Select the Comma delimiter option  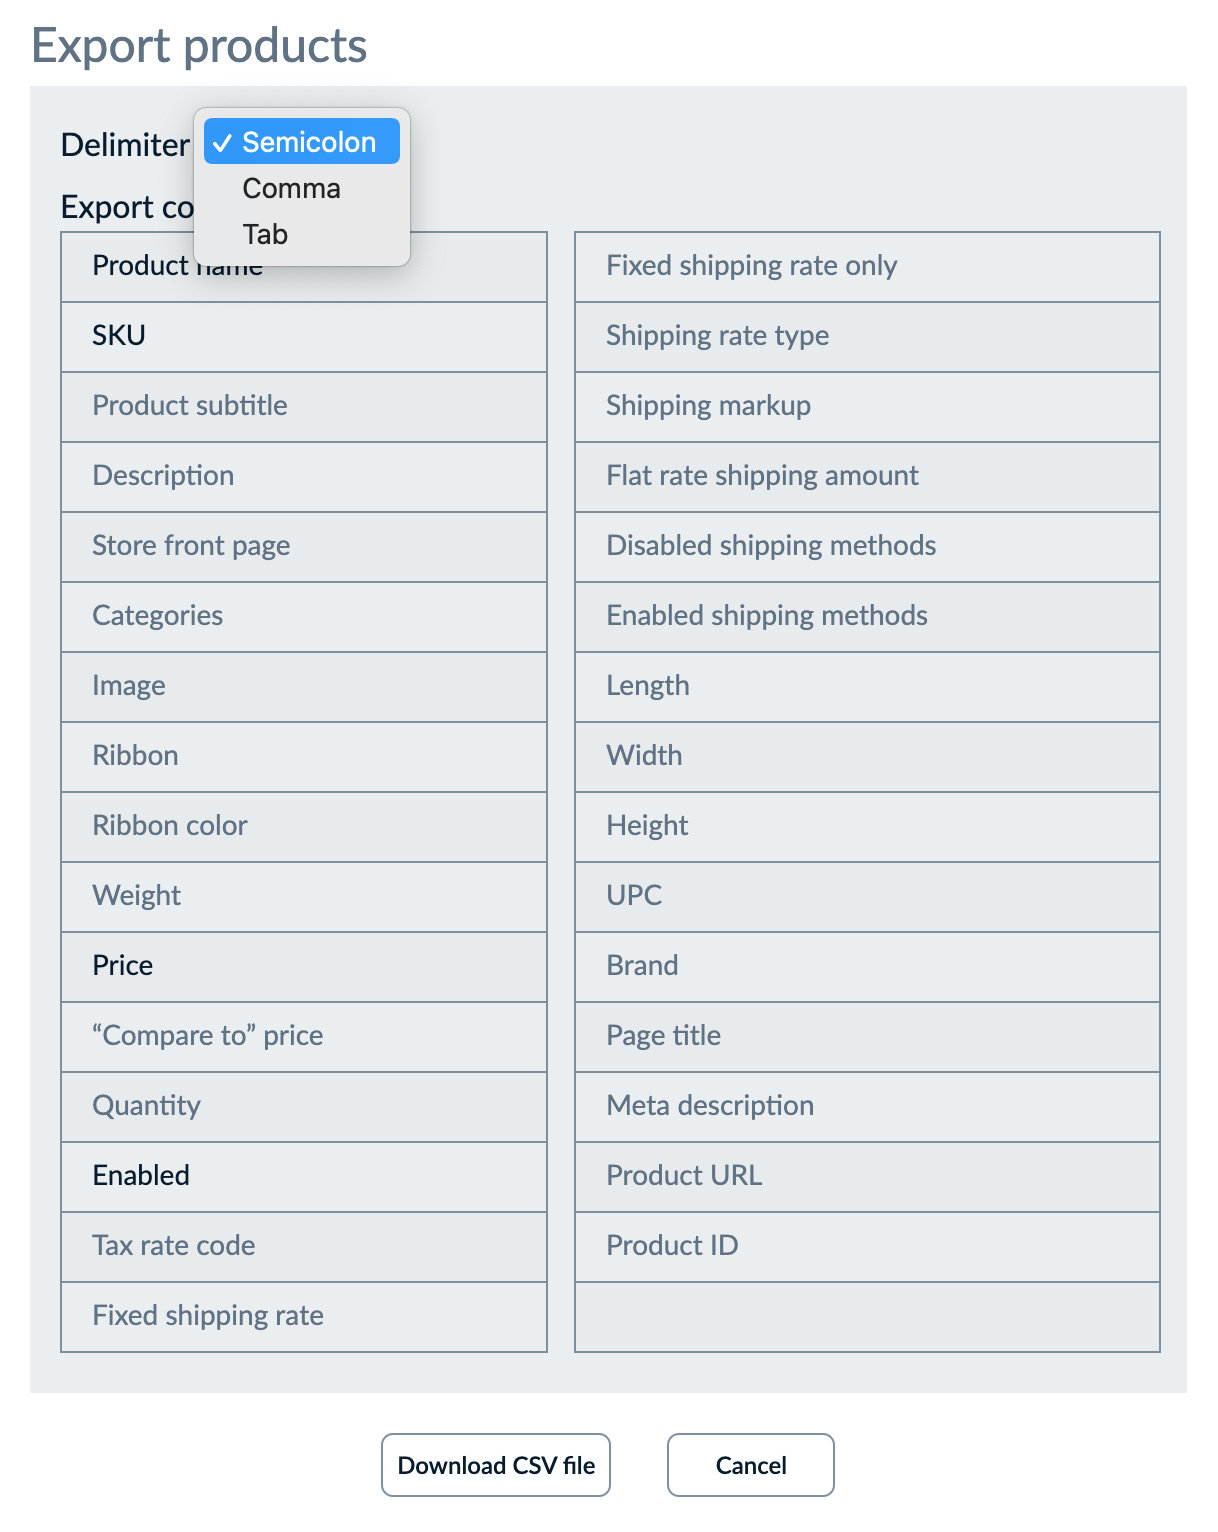tap(290, 188)
